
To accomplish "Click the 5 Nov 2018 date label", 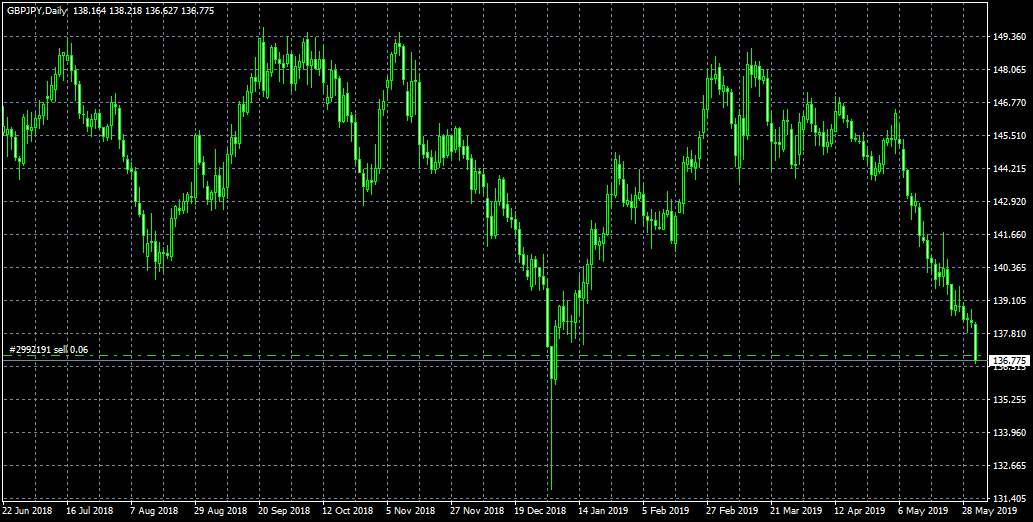I will (411, 510).
